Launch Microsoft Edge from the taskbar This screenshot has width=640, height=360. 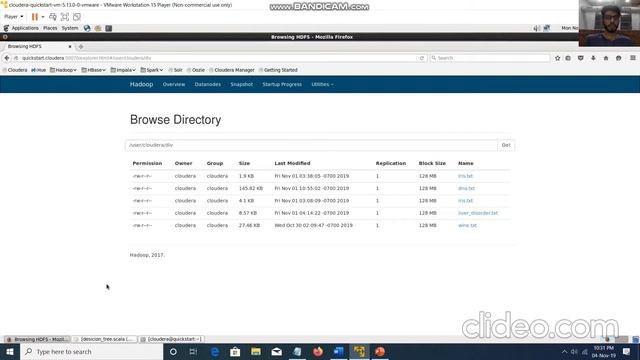(215, 351)
